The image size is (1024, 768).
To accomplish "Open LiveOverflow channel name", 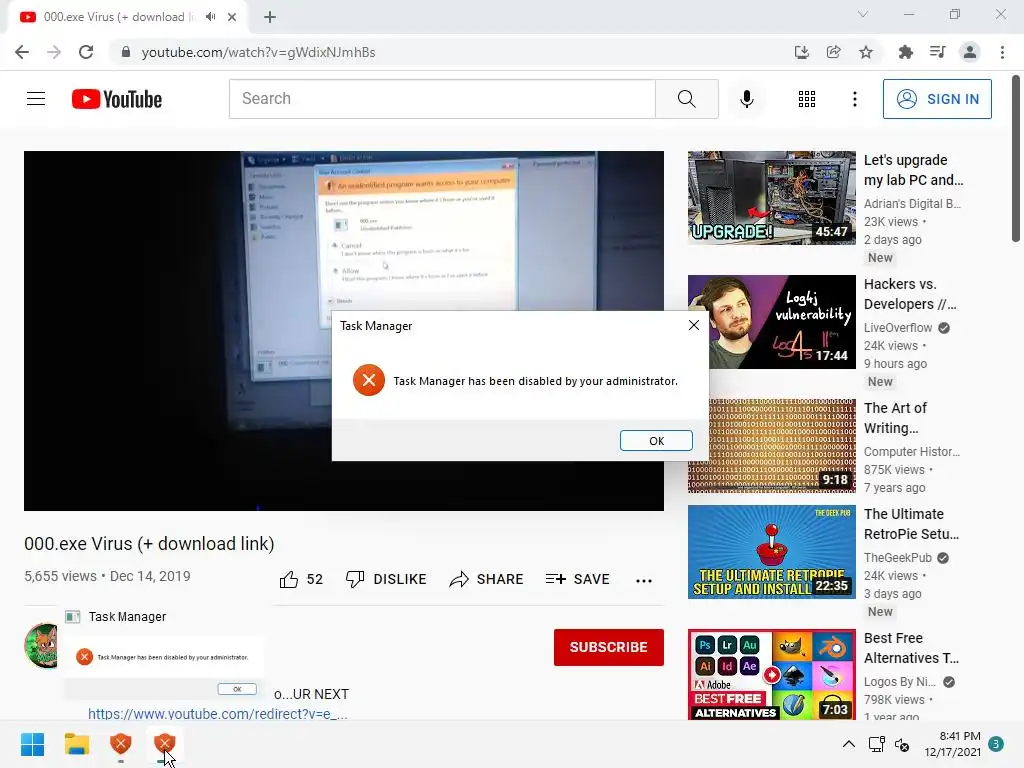I will coord(898,328).
